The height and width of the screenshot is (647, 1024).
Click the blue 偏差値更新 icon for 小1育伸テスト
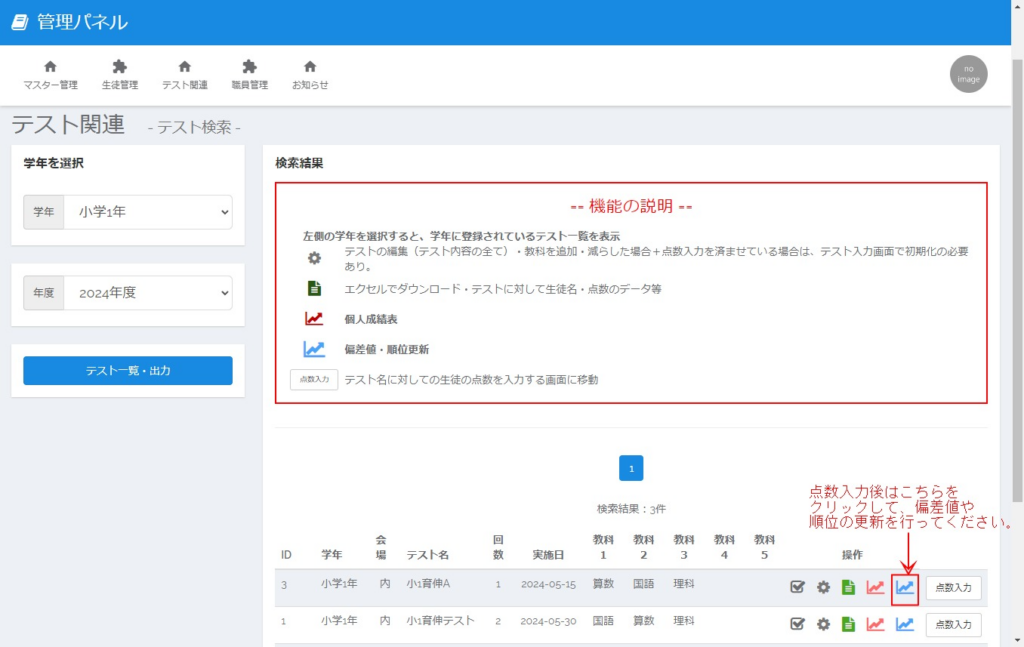point(905,624)
